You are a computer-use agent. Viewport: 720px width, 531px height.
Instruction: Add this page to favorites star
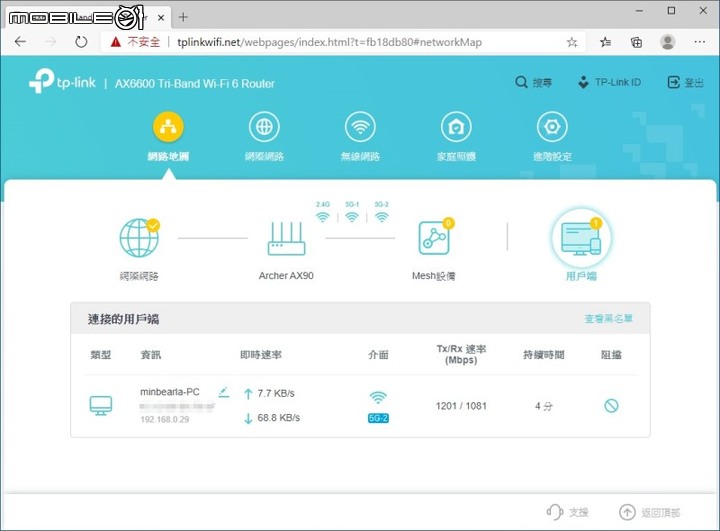pyautogui.click(x=572, y=42)
